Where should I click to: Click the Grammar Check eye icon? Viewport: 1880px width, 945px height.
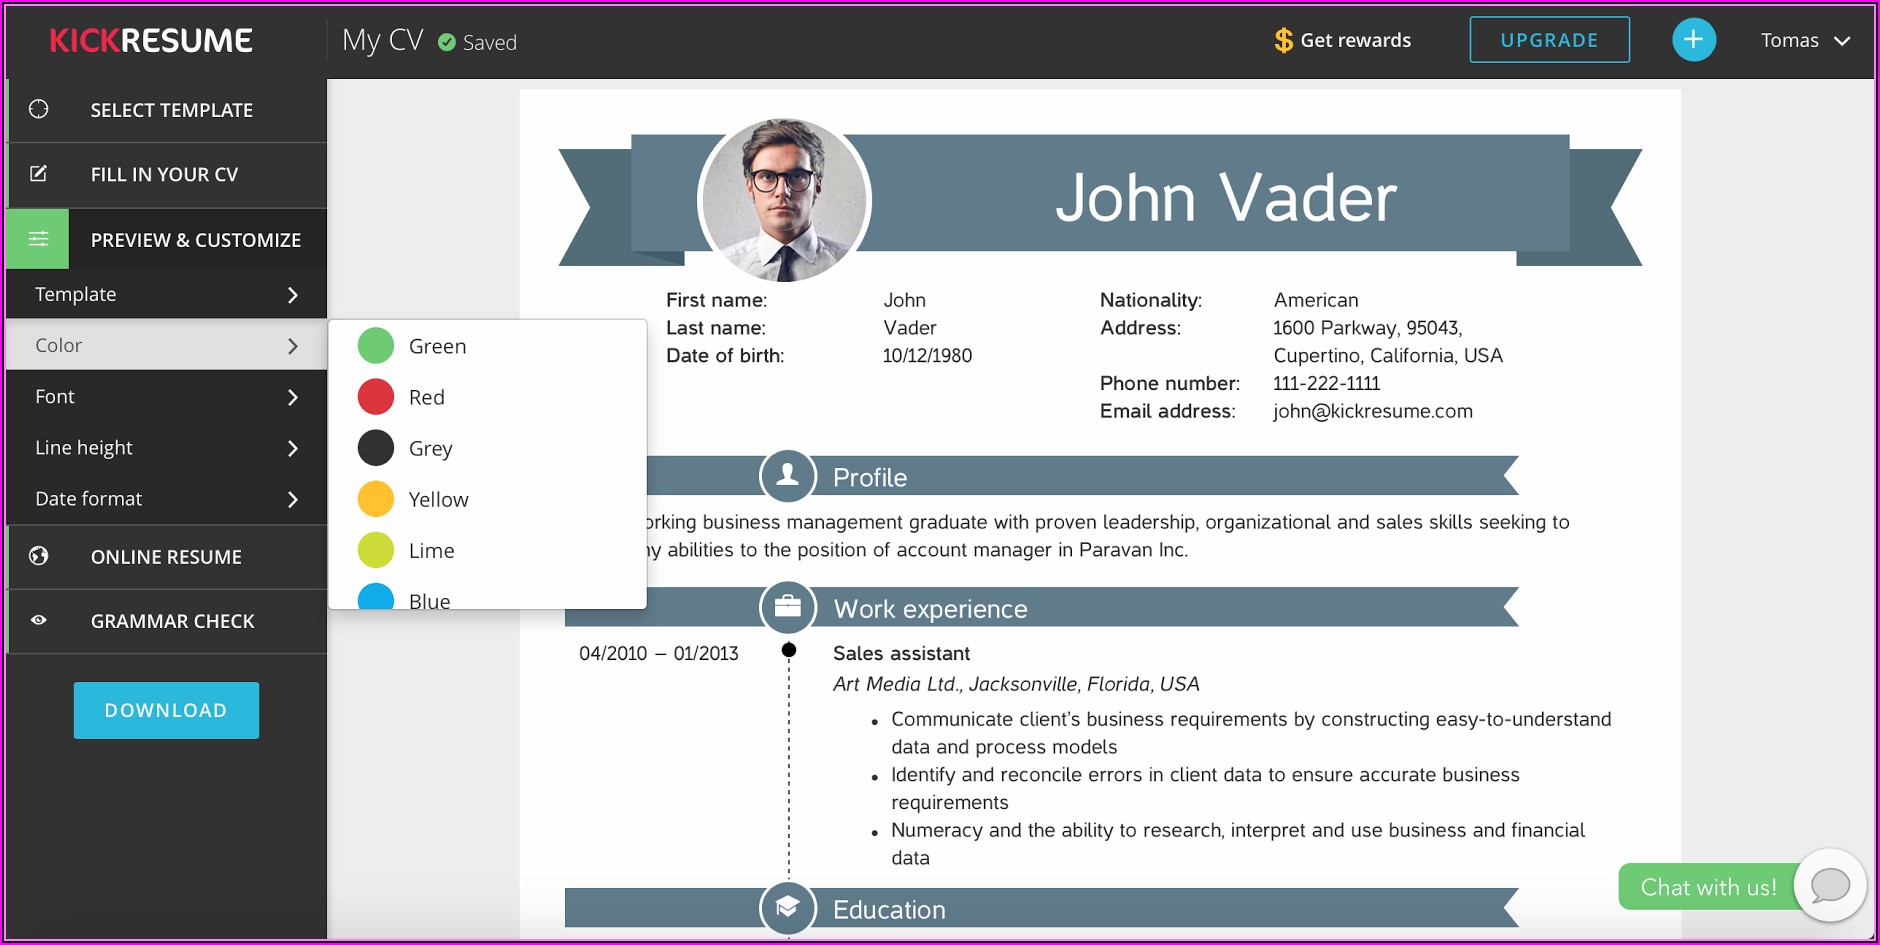39,620
